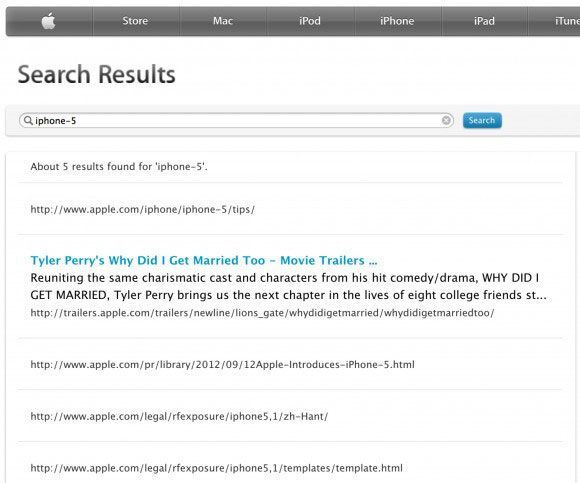The height and width of the screenshot is (483, 580).
Task: Click the Search Results heading
Action: [97, 74]
